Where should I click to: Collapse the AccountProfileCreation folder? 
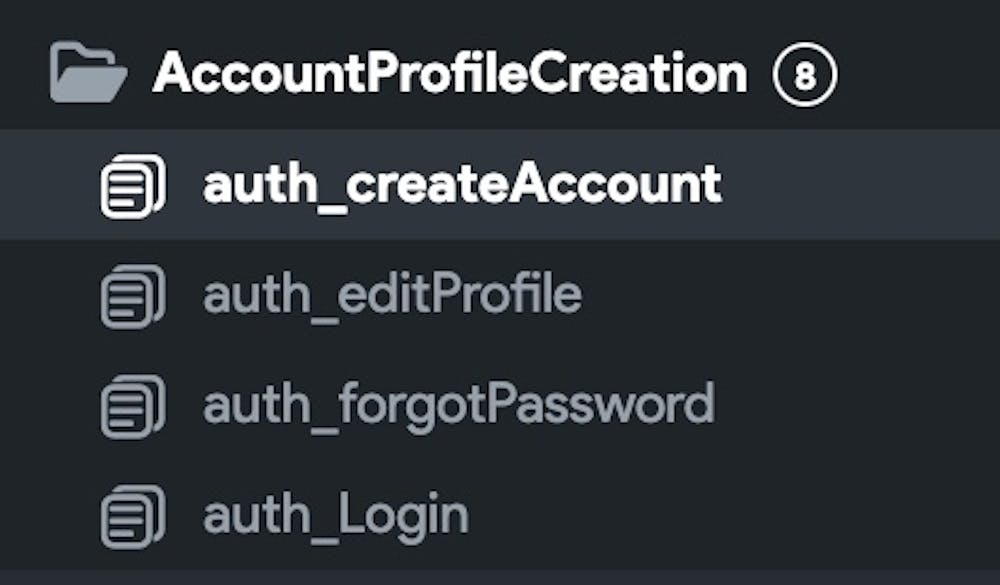pyautogui.click(x=450, y=74)
